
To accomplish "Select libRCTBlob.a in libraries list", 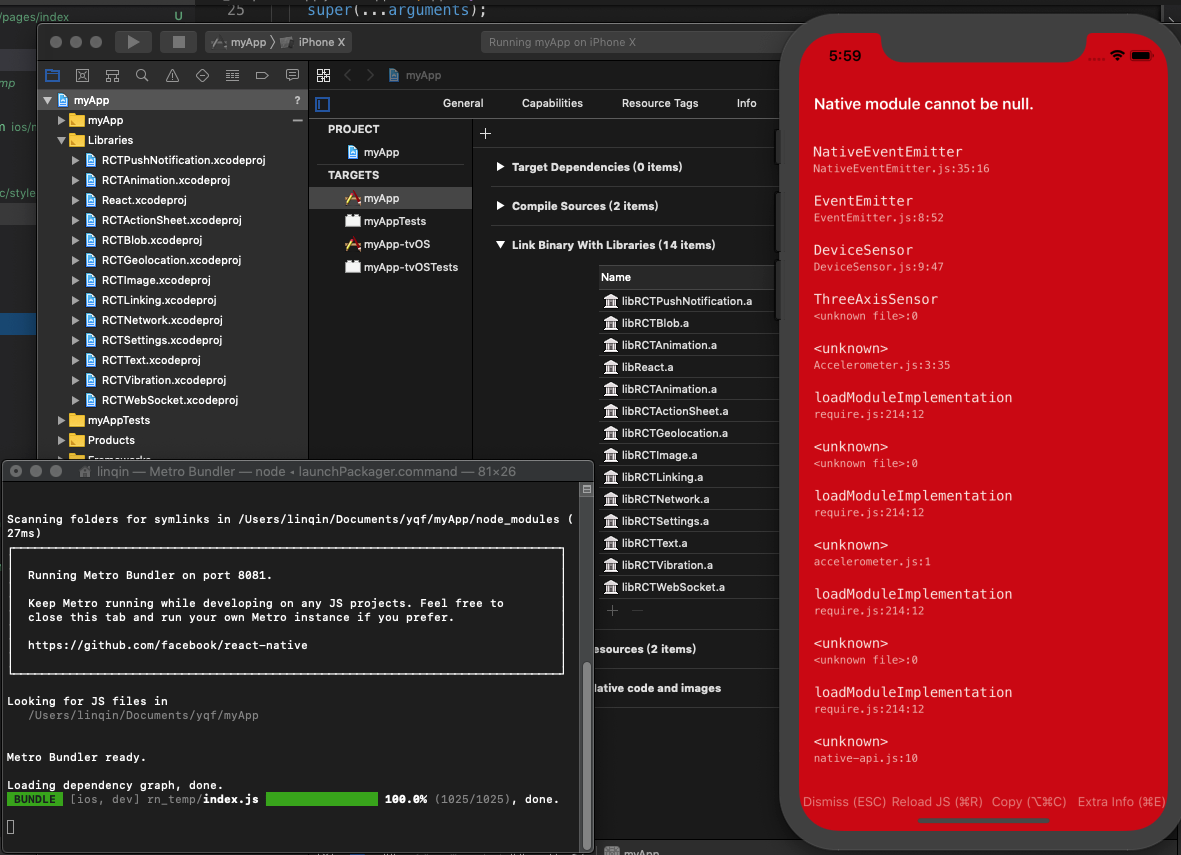I will click(688, 323).
